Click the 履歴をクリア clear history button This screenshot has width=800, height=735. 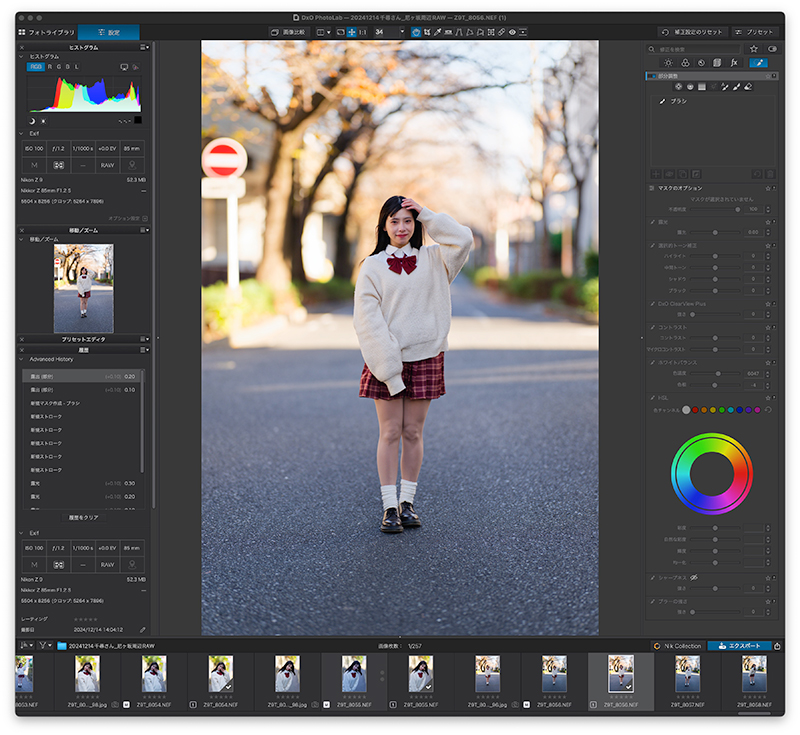(84, 517)
